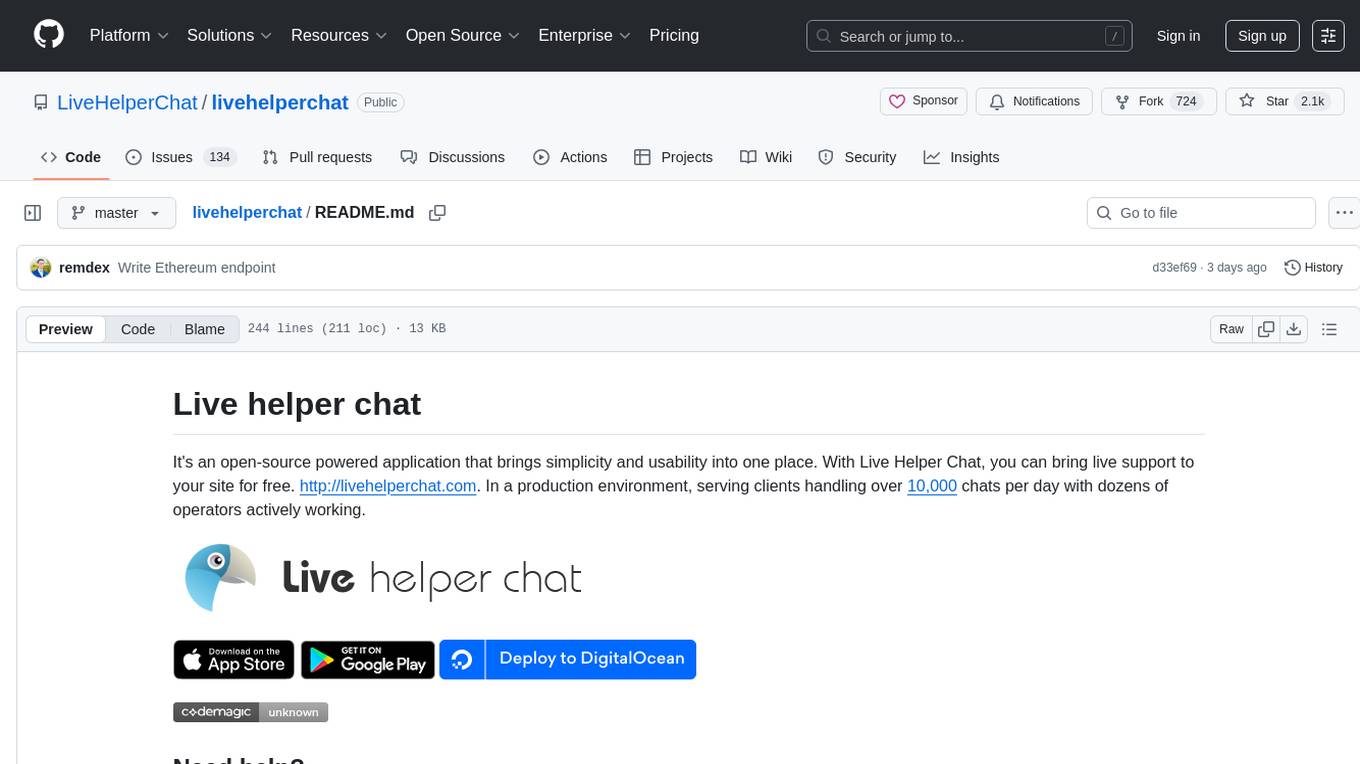Open the Write Ethereum endpoint commit
1360x764 pixels.
tap(196, 267)
